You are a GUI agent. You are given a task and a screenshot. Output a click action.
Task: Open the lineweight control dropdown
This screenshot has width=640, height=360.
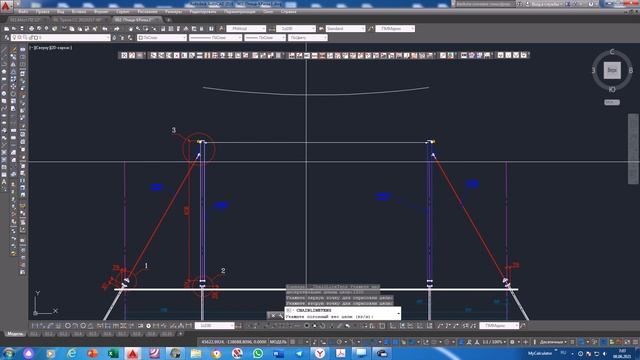(265, 38)
